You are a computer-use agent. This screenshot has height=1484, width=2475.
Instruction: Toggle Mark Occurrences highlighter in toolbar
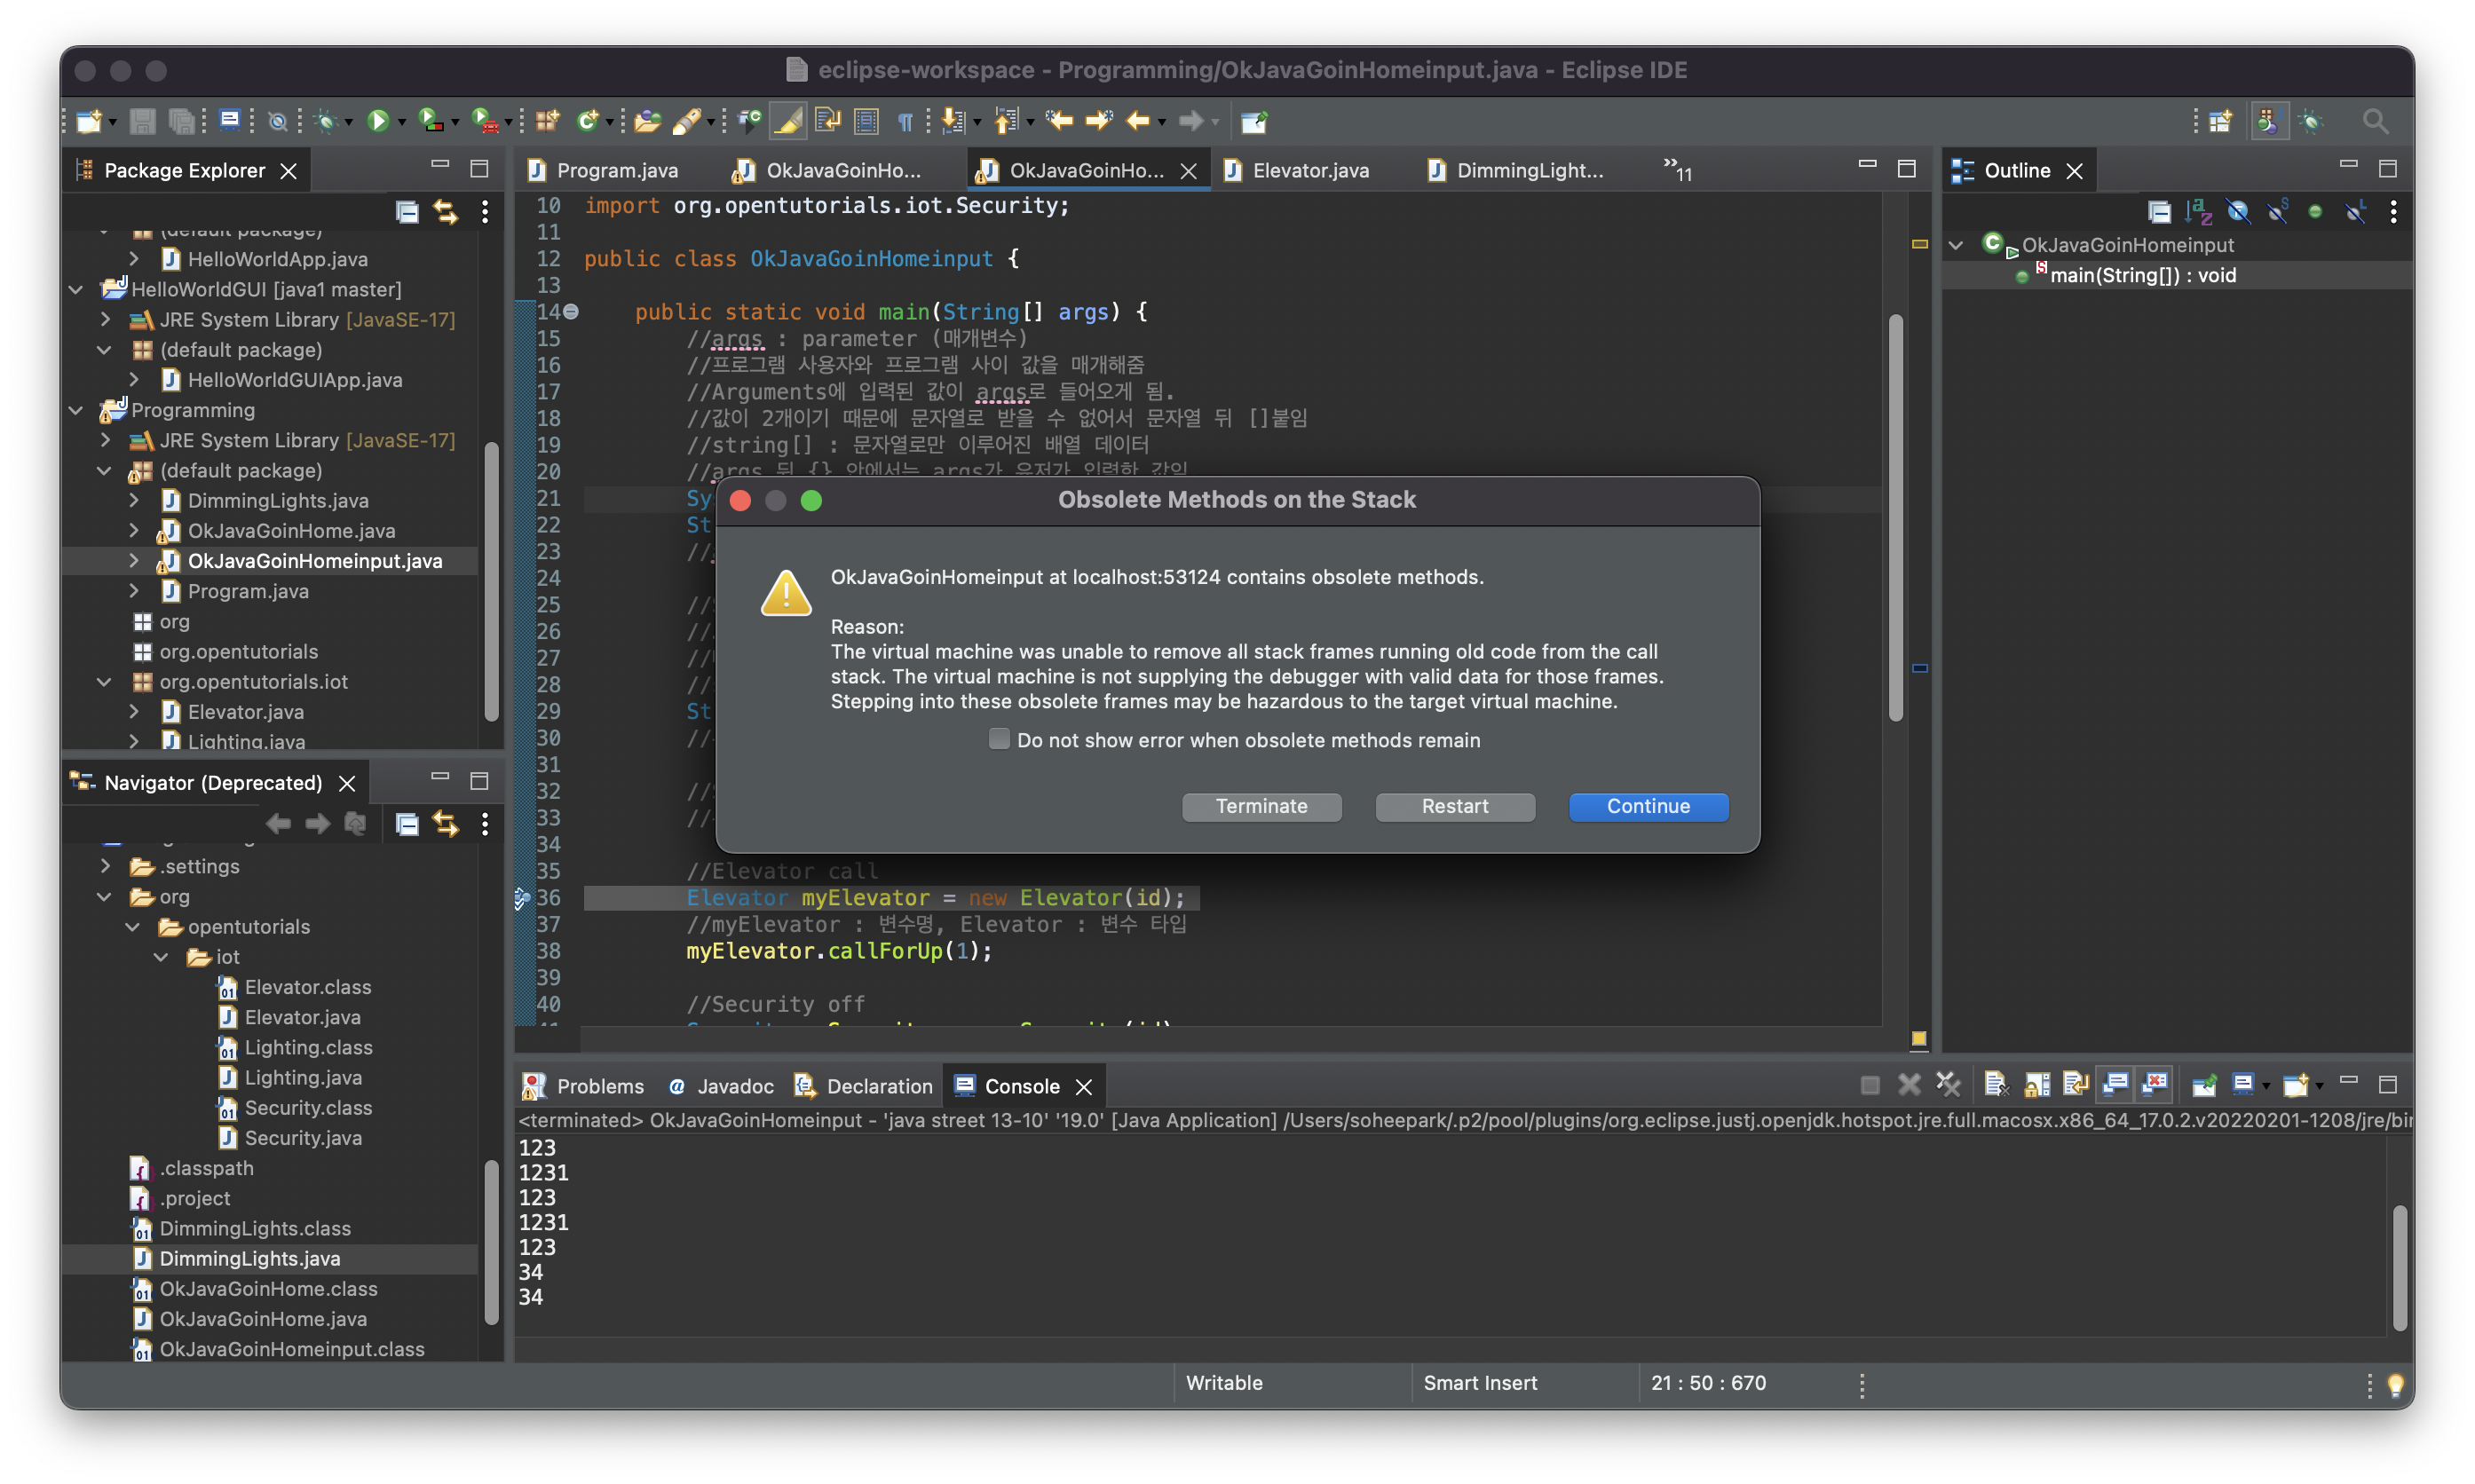788,121
